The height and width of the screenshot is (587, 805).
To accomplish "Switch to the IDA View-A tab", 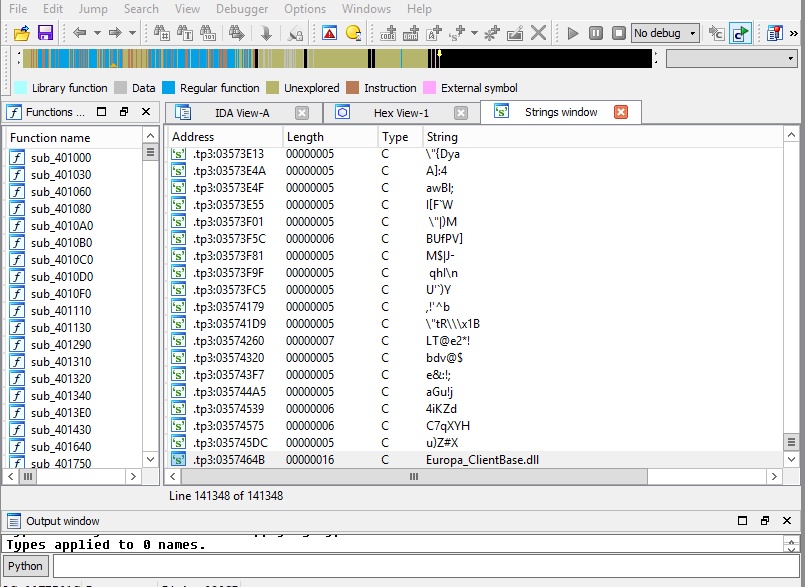I will click(242, 113).
